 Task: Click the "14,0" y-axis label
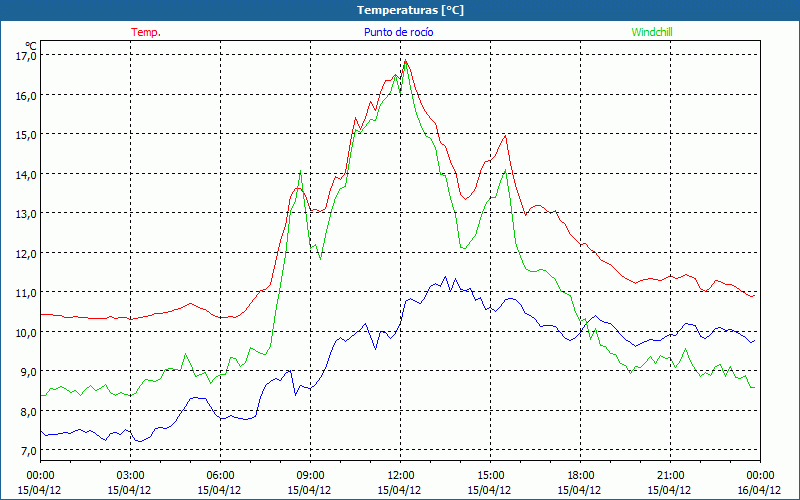pos(27,174)
